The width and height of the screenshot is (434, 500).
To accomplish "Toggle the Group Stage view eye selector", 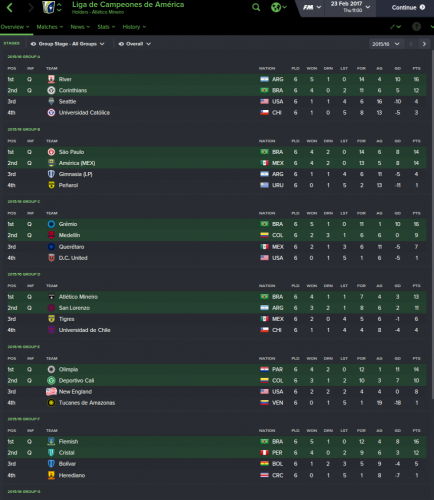I will (68, 44).
